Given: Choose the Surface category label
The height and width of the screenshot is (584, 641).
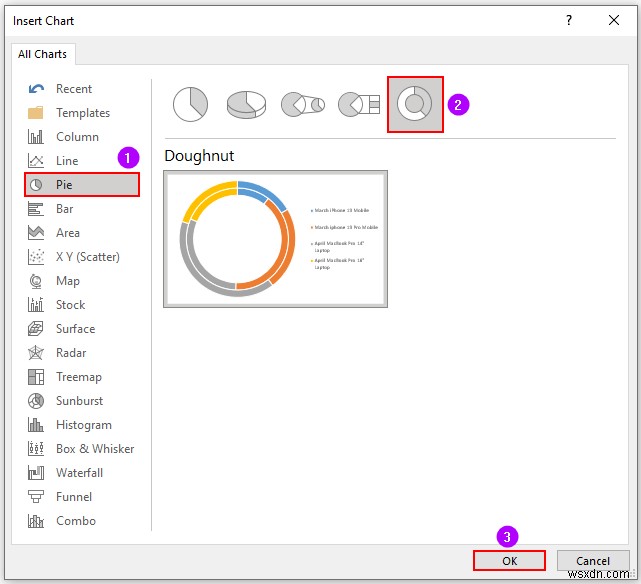Looking at the screenshot, I should [x=76, y=329].
